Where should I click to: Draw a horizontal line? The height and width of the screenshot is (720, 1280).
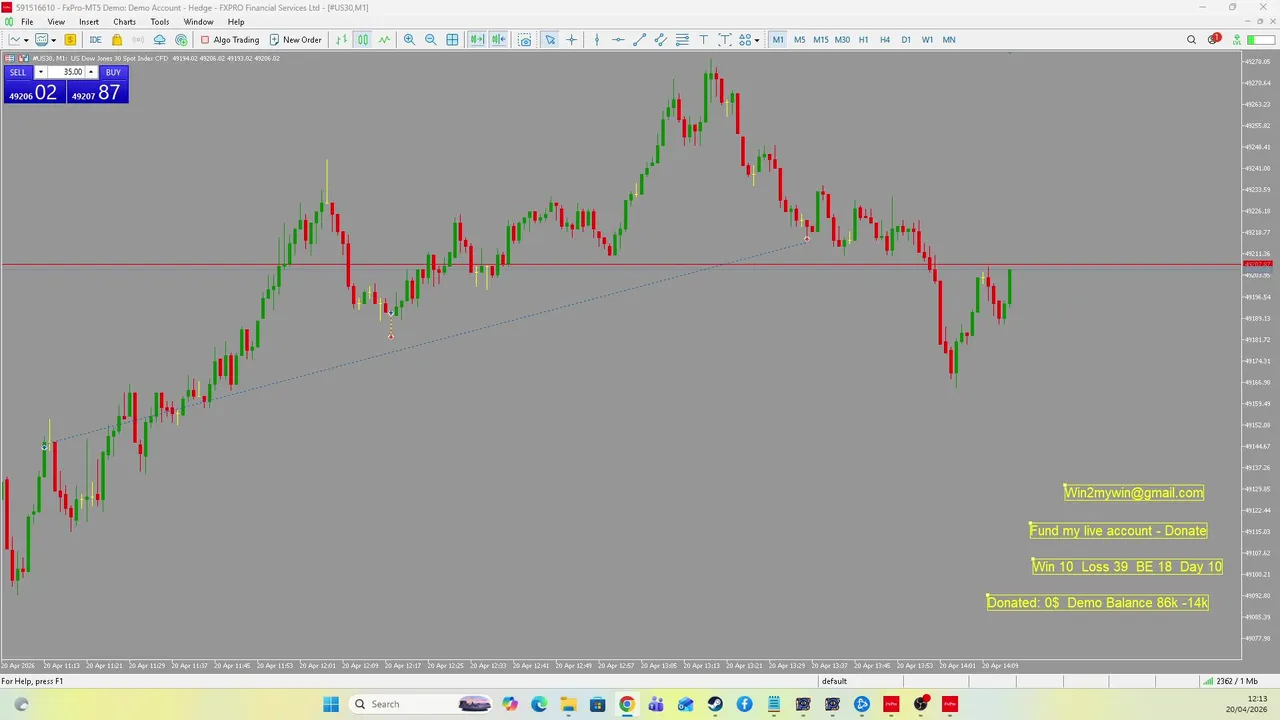point(618,40)
